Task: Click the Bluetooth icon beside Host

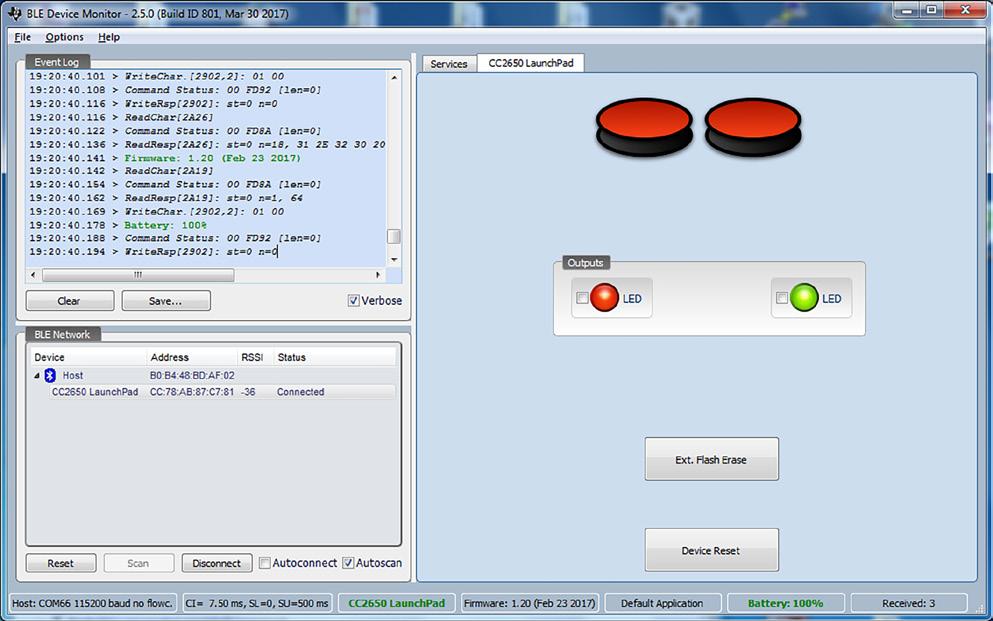Action: 50,375
